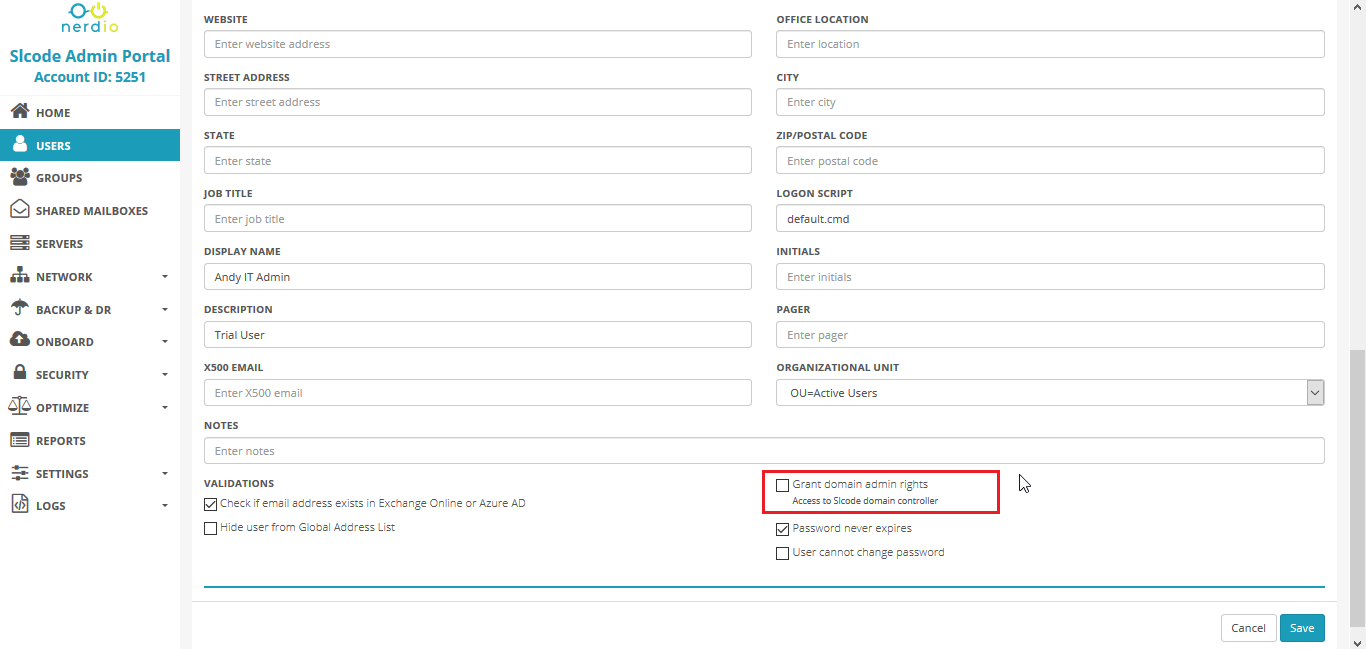Open REPORTS section
1366x649 pixels.
pyautogui.click(x=90, y=441)
